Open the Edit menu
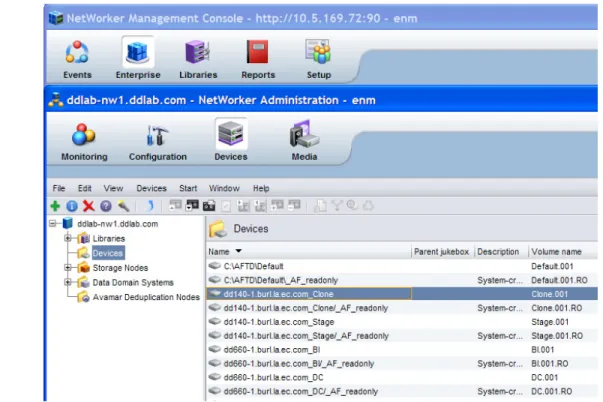The width and height of the screenshot is (603, 402). 85,188
